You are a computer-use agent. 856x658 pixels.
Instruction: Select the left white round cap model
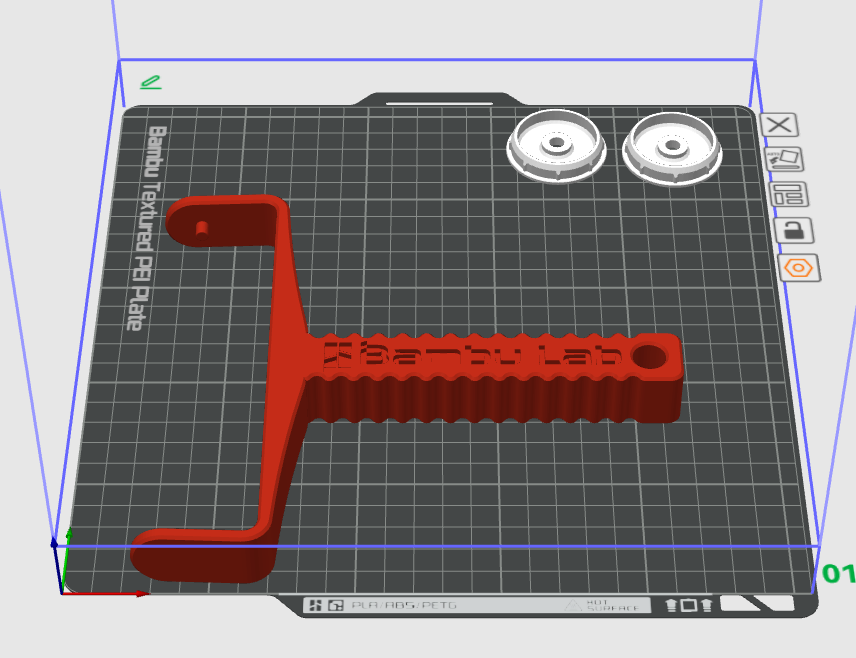(x=556, y=146)
